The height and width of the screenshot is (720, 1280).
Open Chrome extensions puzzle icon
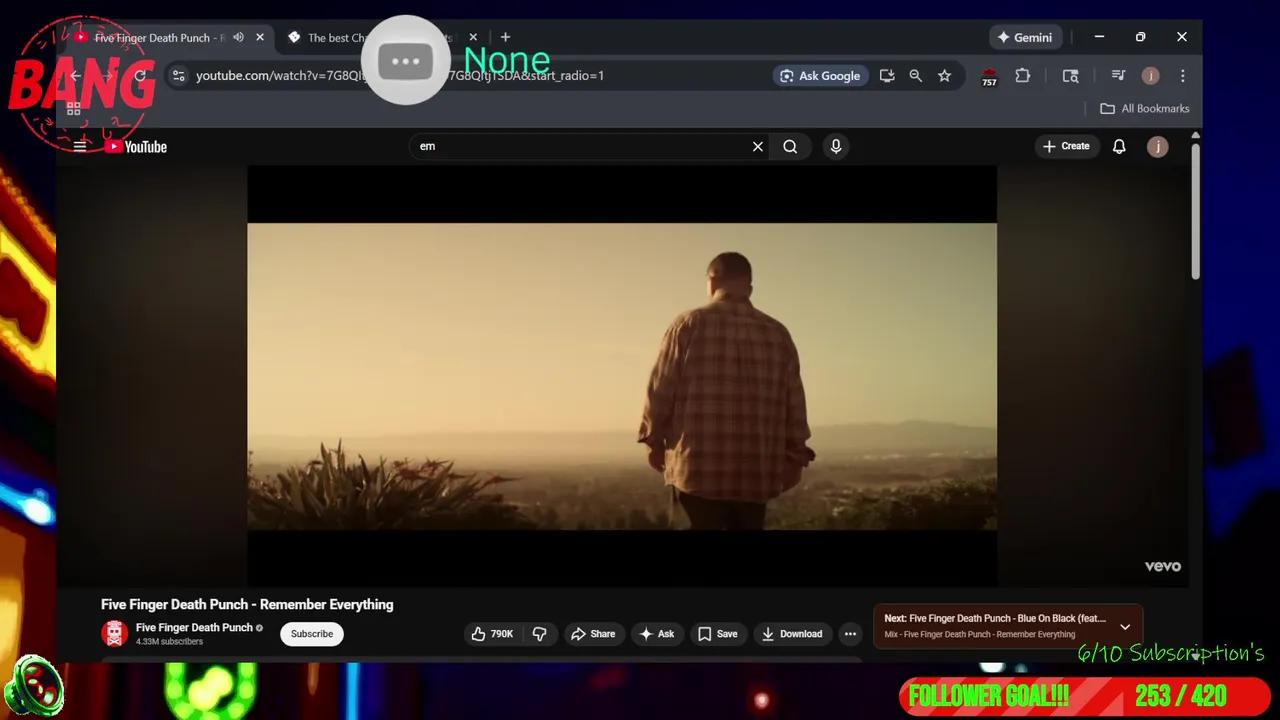pyautogui.click(x=1022, y=76)
